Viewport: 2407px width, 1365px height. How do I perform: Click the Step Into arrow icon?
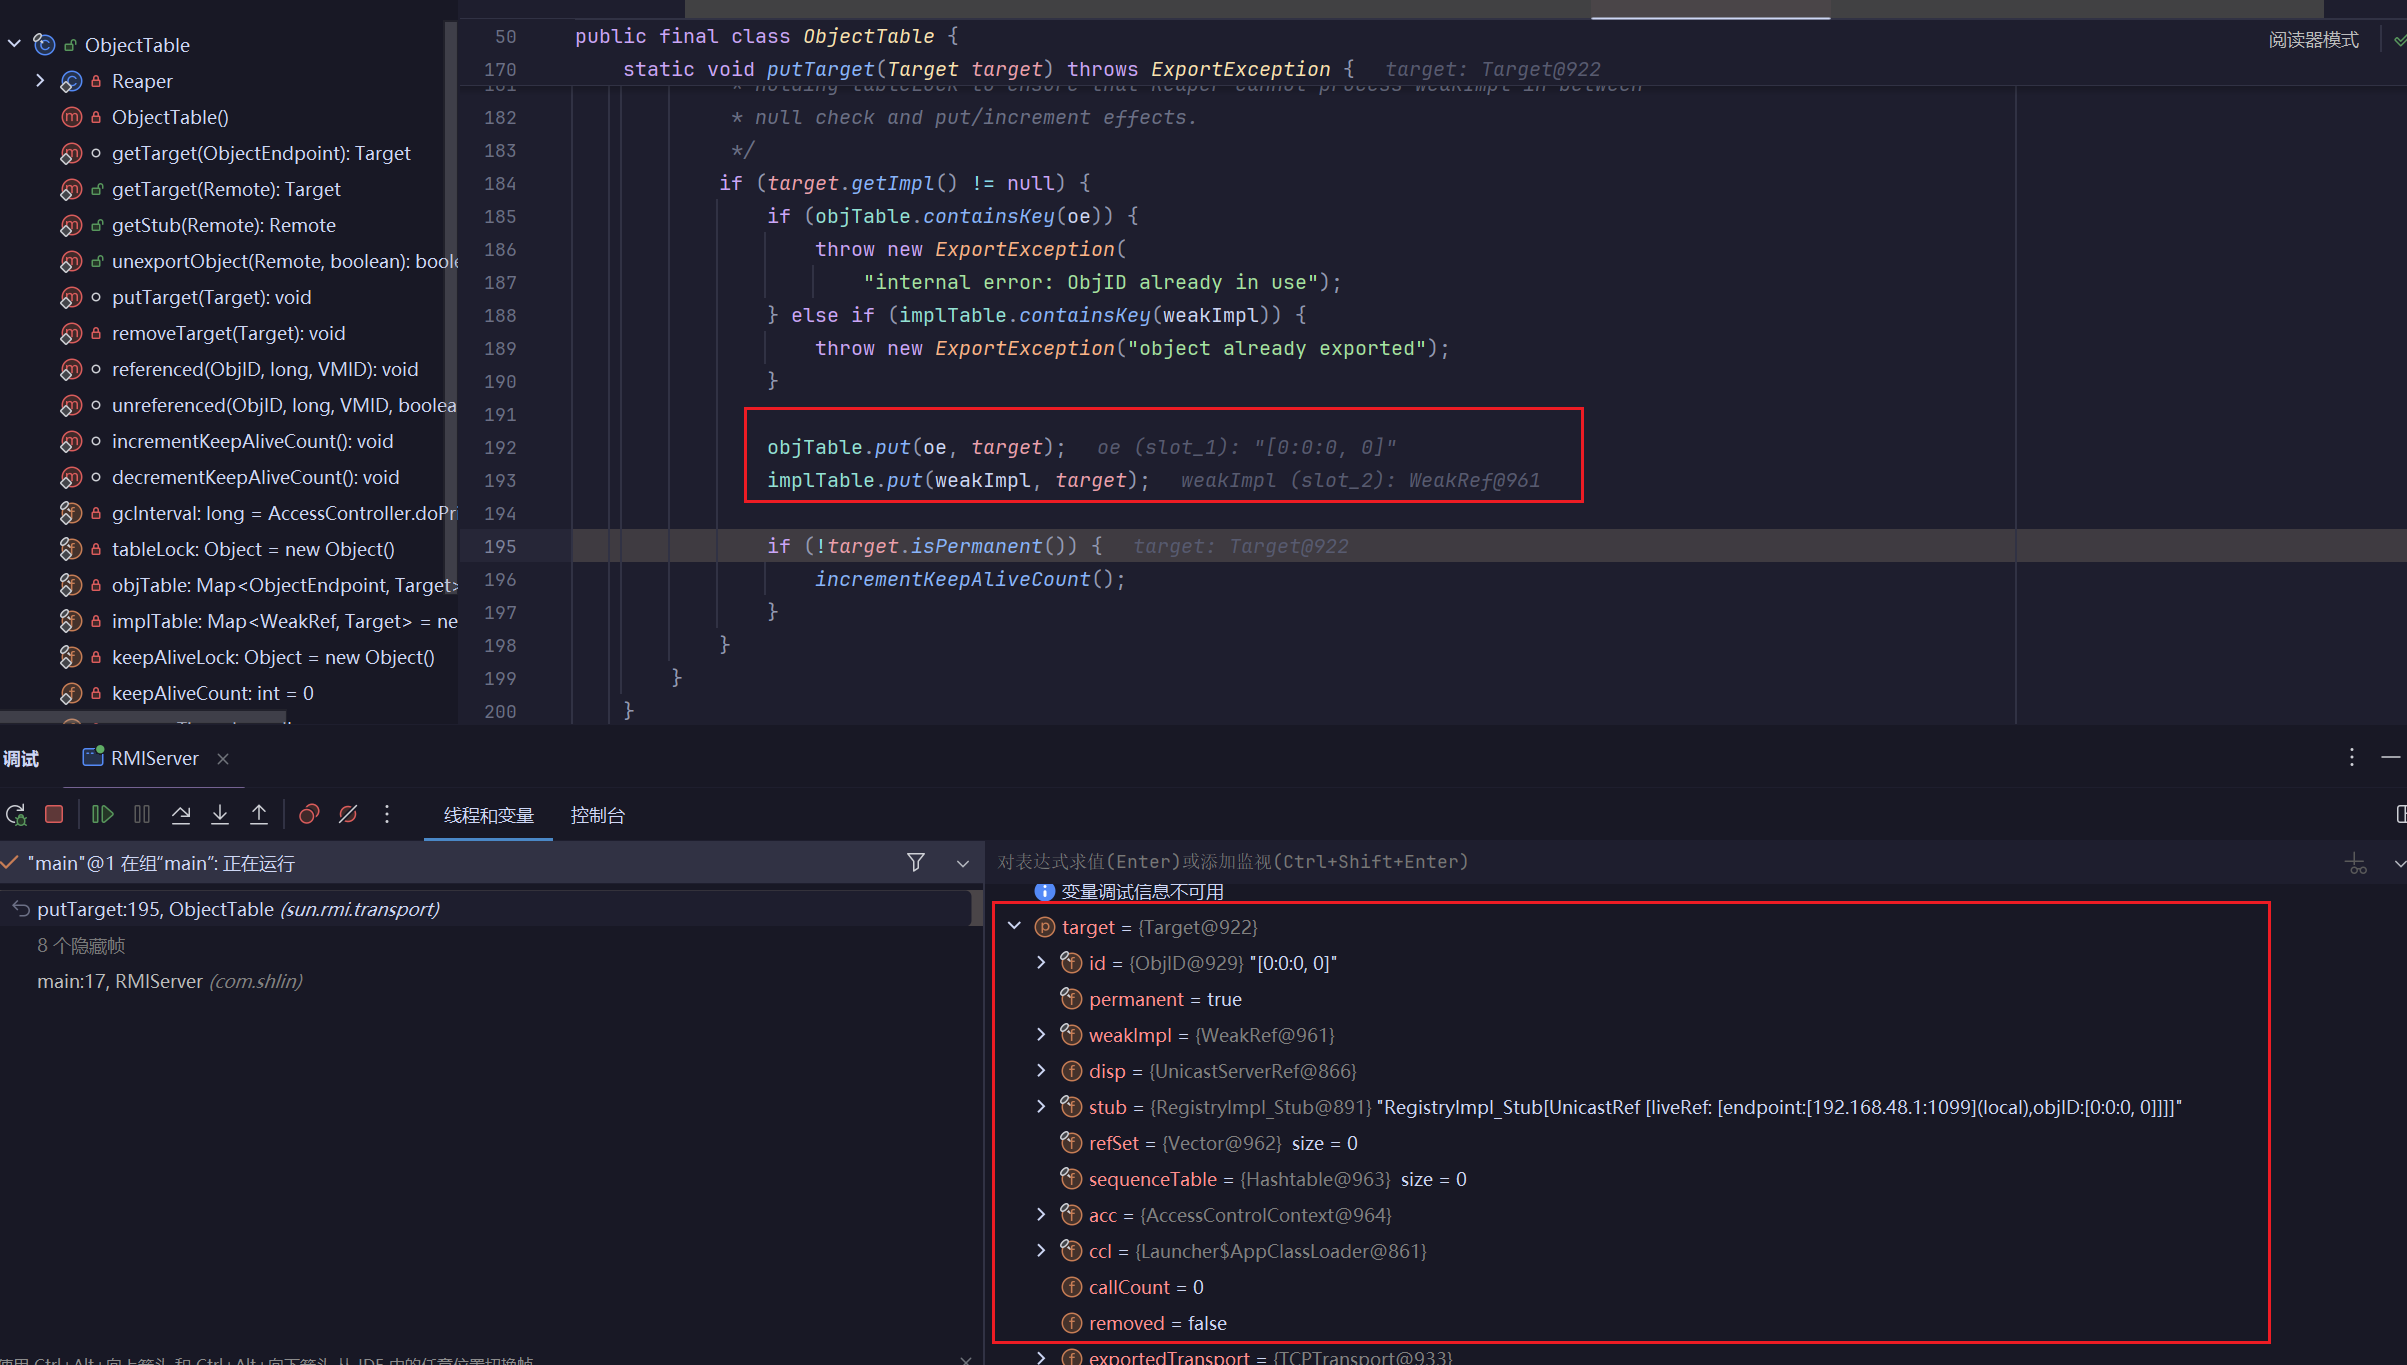tap(220, 815)
